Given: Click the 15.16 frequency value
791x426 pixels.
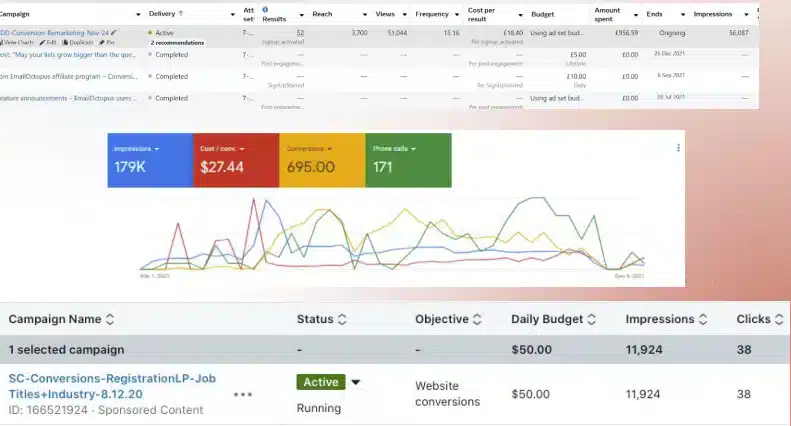Looking at the screenshot, I should click(x=451, y=33).
